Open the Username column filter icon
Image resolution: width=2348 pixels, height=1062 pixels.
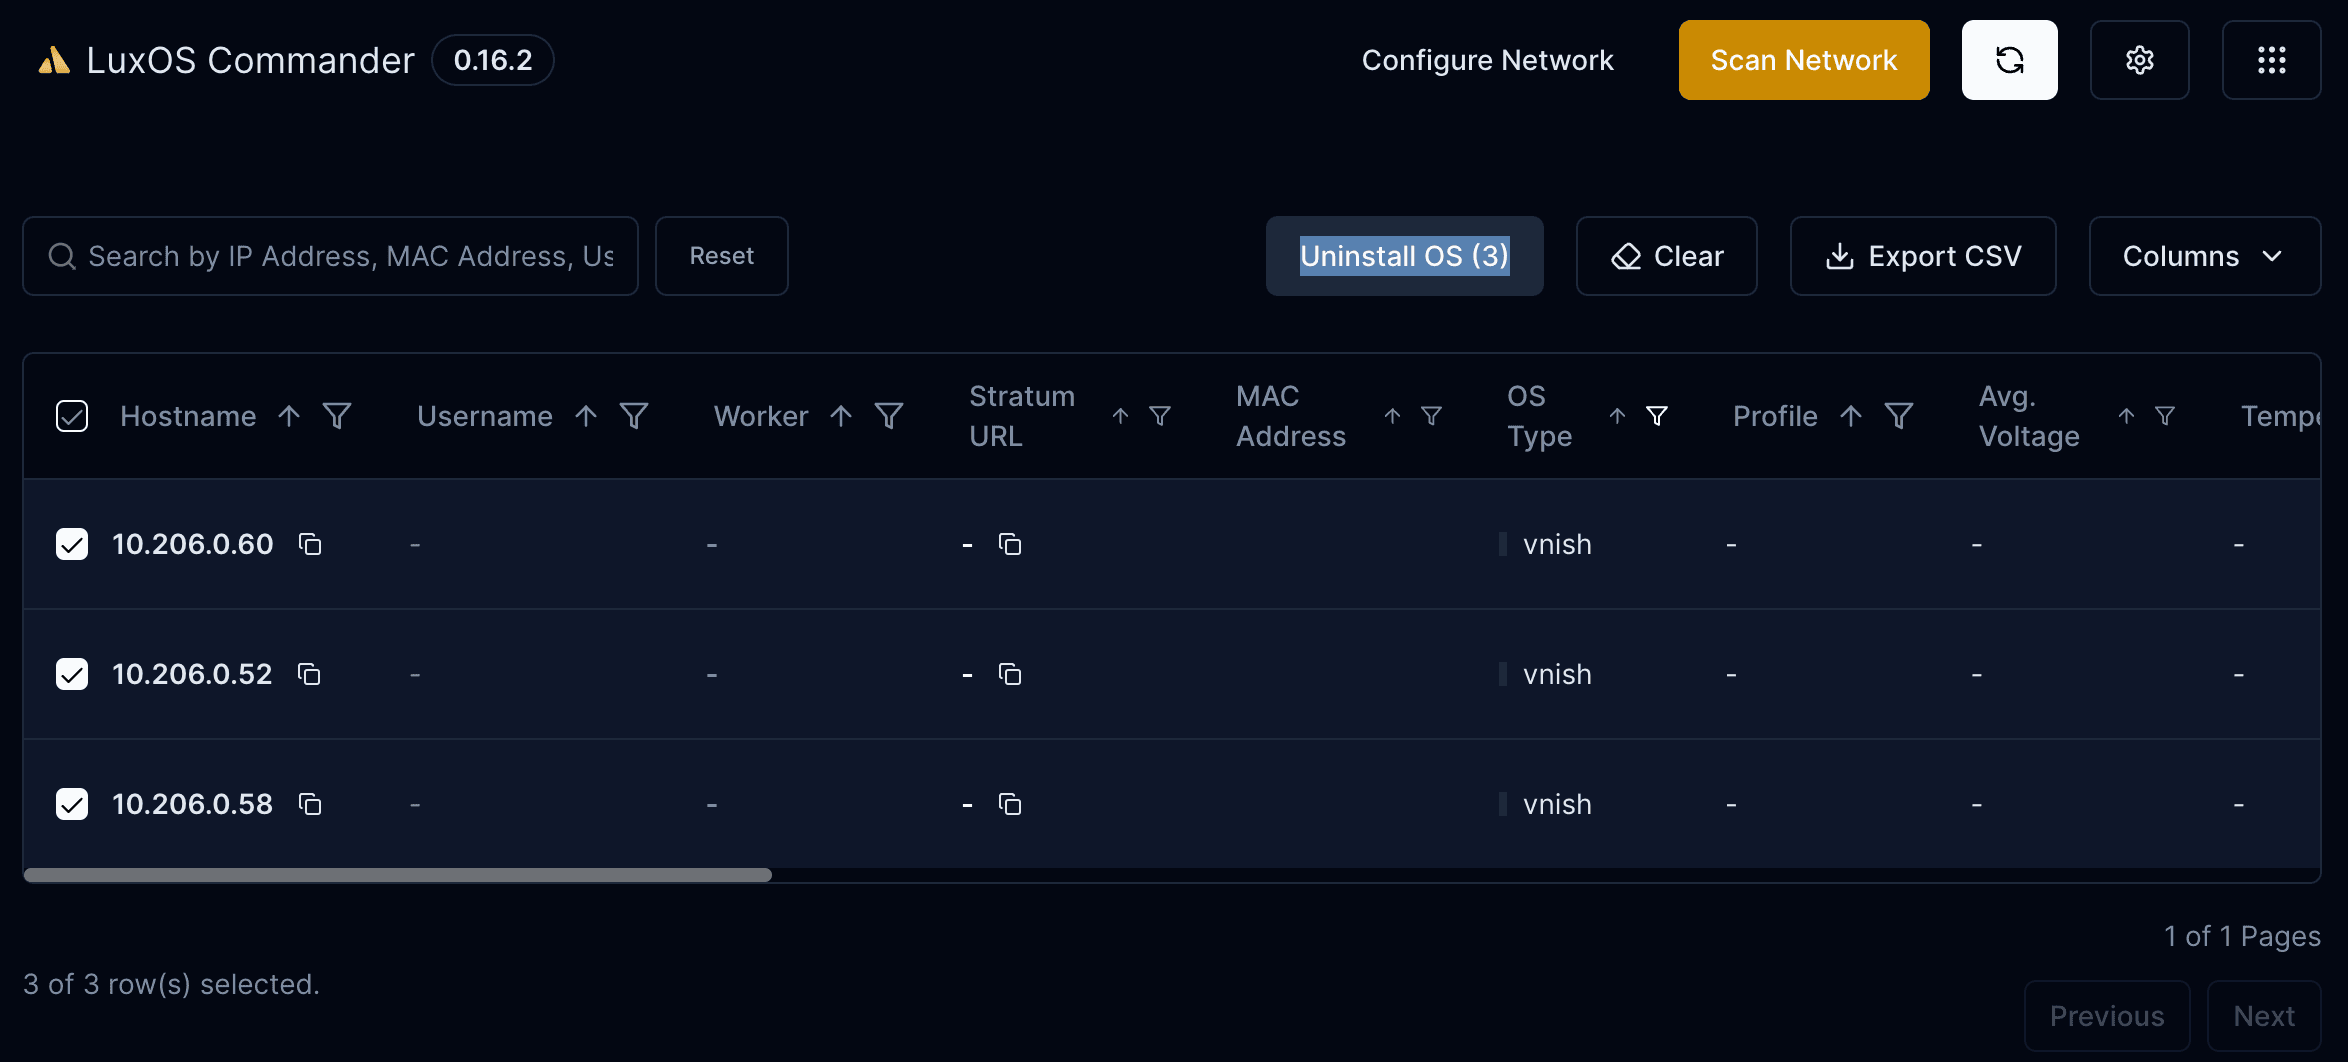click(634, 416)
